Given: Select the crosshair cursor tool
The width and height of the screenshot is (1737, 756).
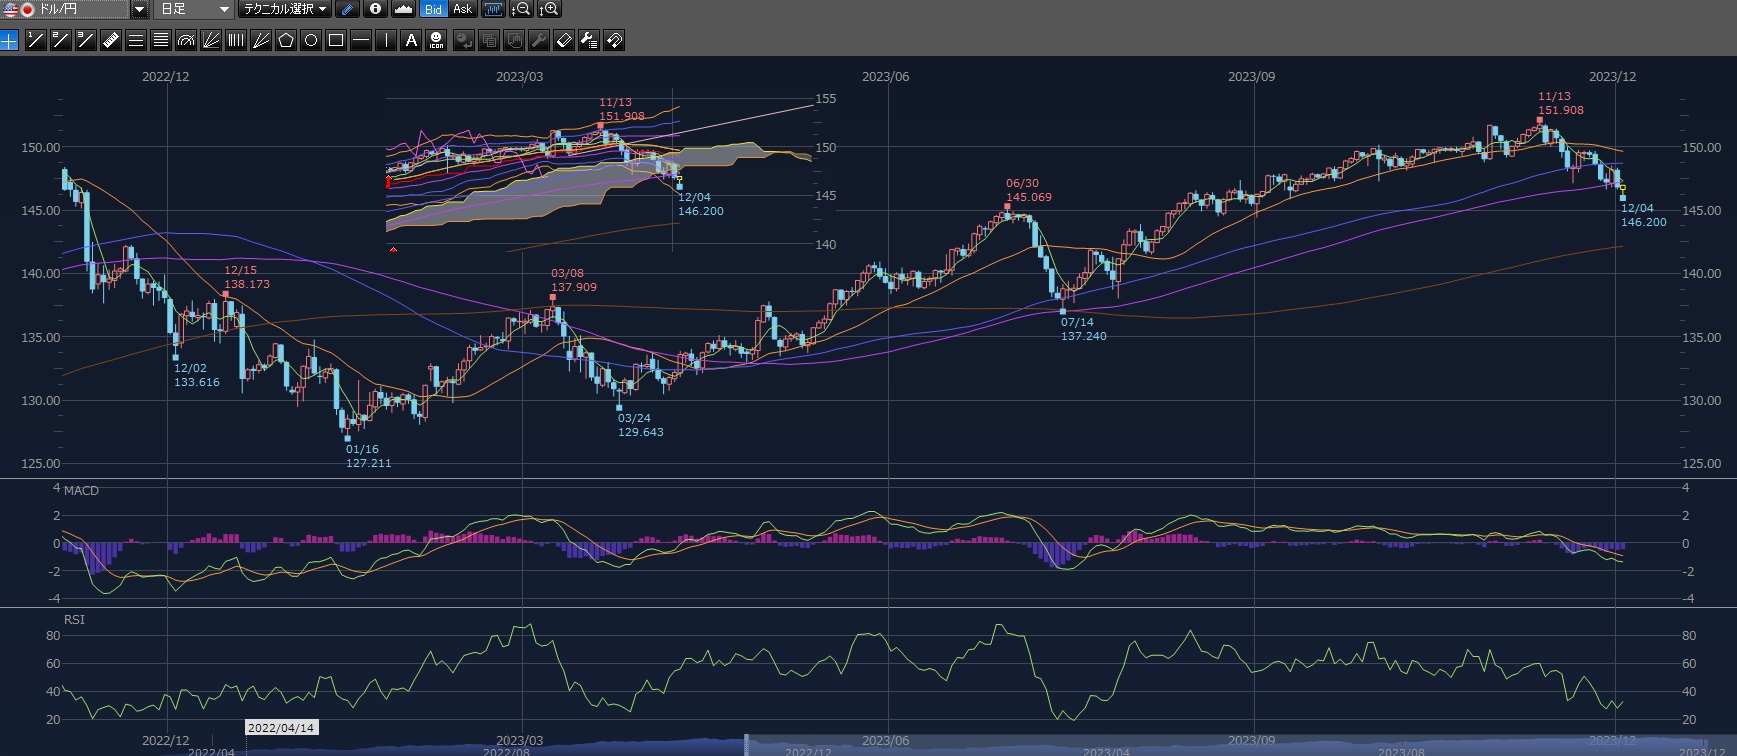Looking at the screenshot, I should point(10,40).
